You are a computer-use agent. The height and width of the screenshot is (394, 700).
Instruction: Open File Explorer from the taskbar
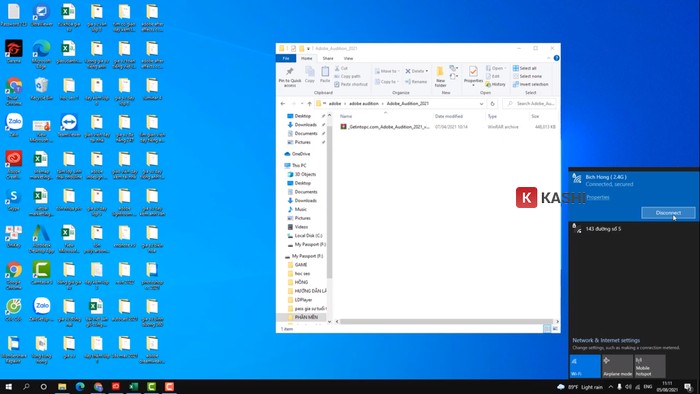point(62,386)
